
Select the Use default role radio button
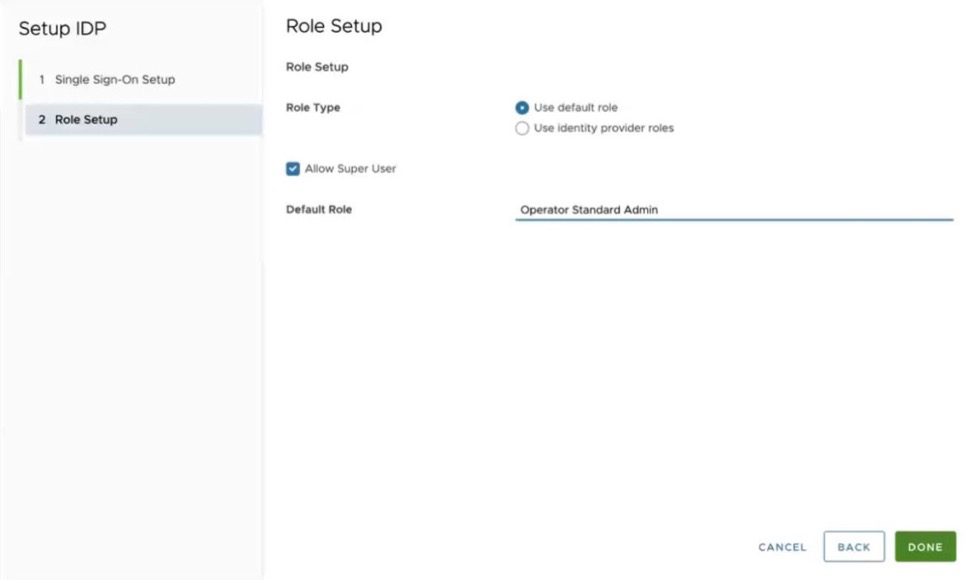(522, 108)
